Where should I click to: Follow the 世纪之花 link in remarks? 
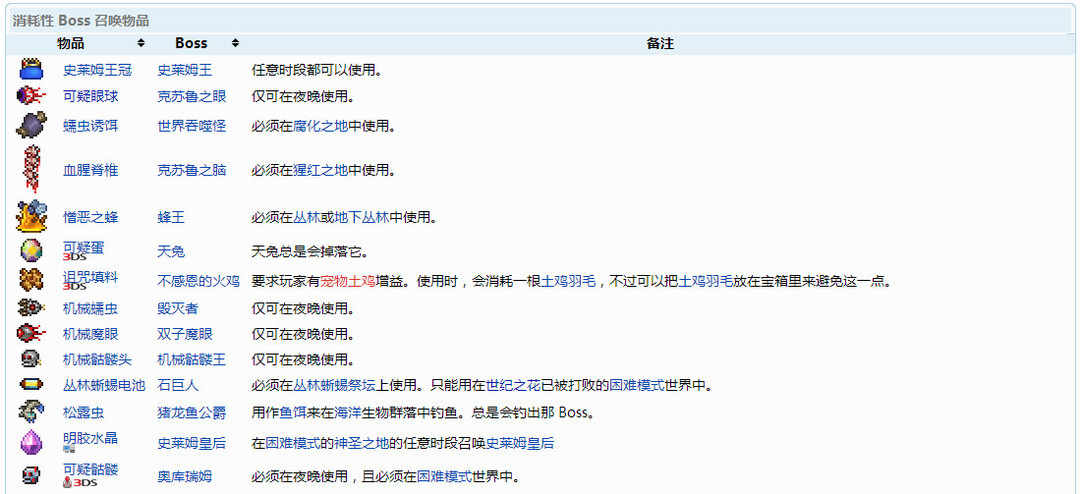(513, 385)
